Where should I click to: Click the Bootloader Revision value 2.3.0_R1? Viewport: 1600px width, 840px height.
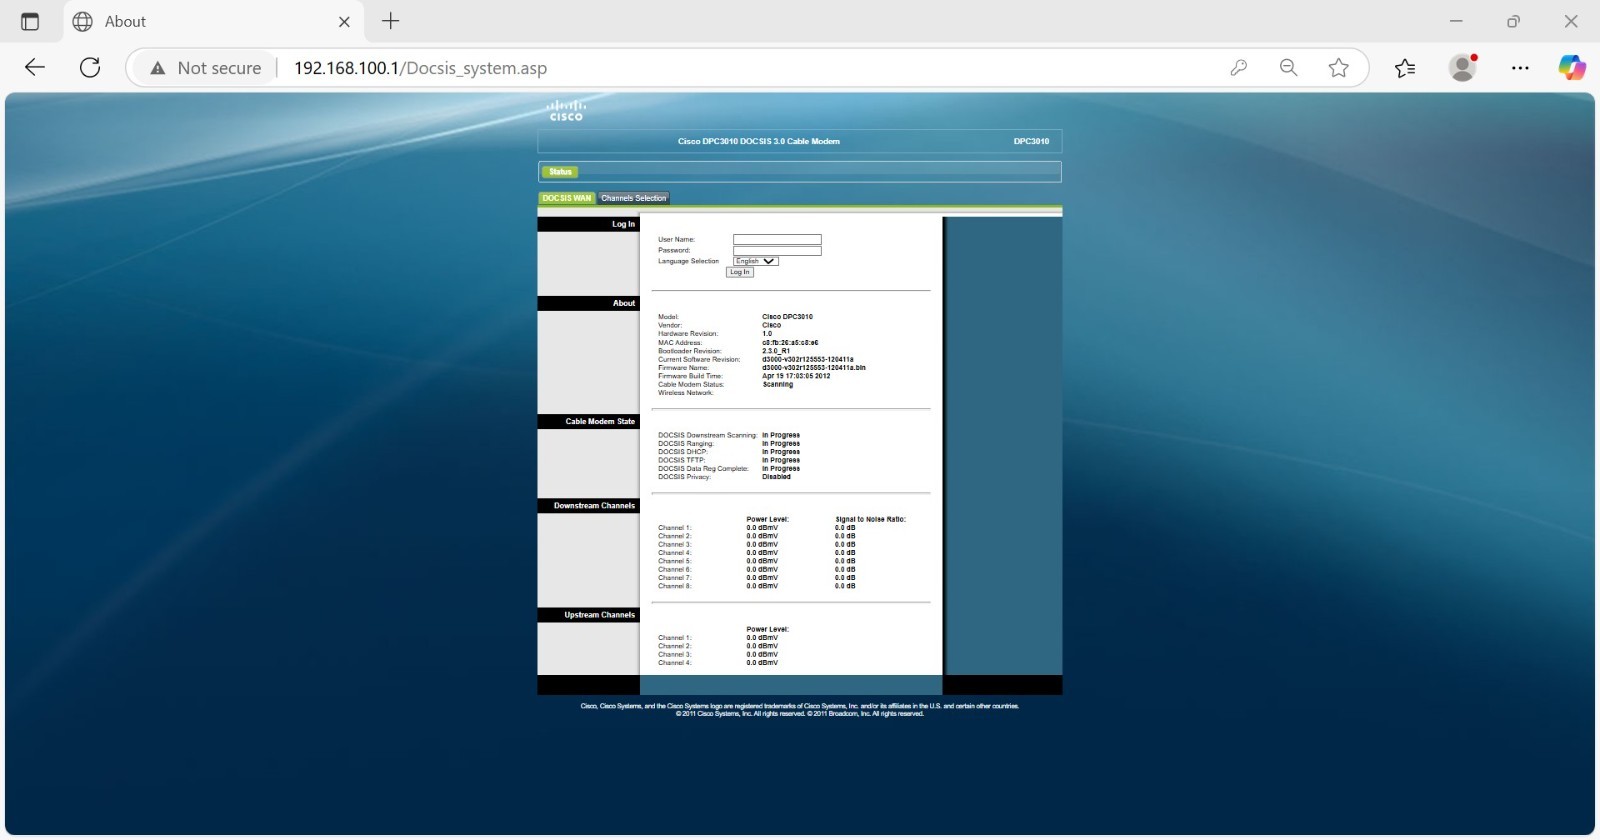point(776,351)
